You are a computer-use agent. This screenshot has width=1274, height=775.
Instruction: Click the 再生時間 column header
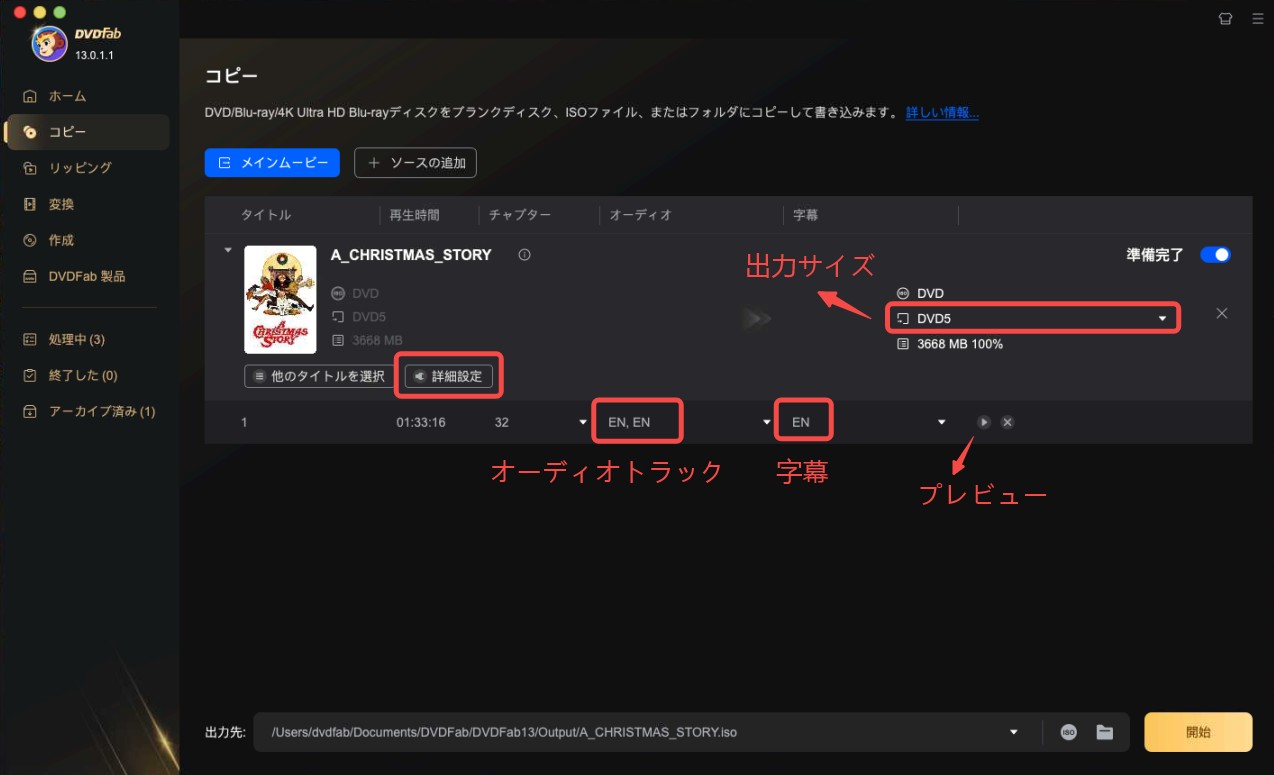(x=414, y=215)
